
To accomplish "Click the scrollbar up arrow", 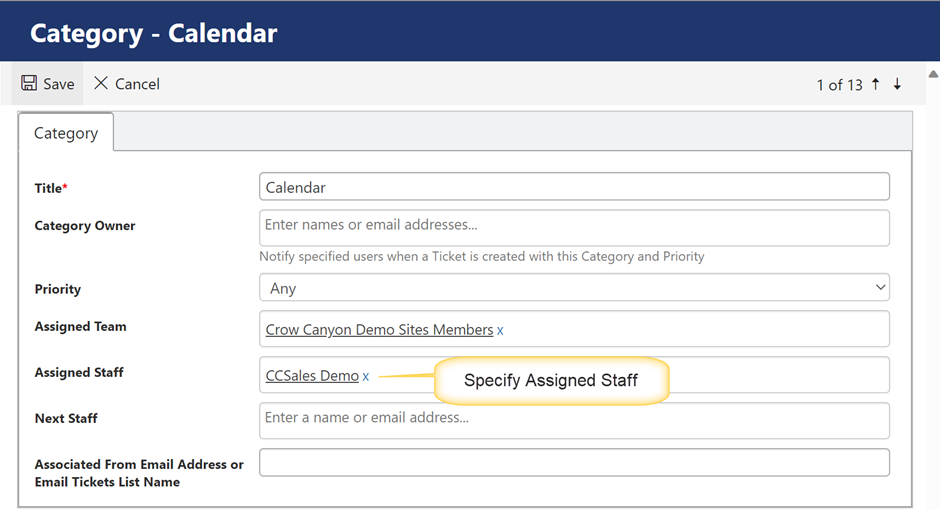I will point(932,74).
